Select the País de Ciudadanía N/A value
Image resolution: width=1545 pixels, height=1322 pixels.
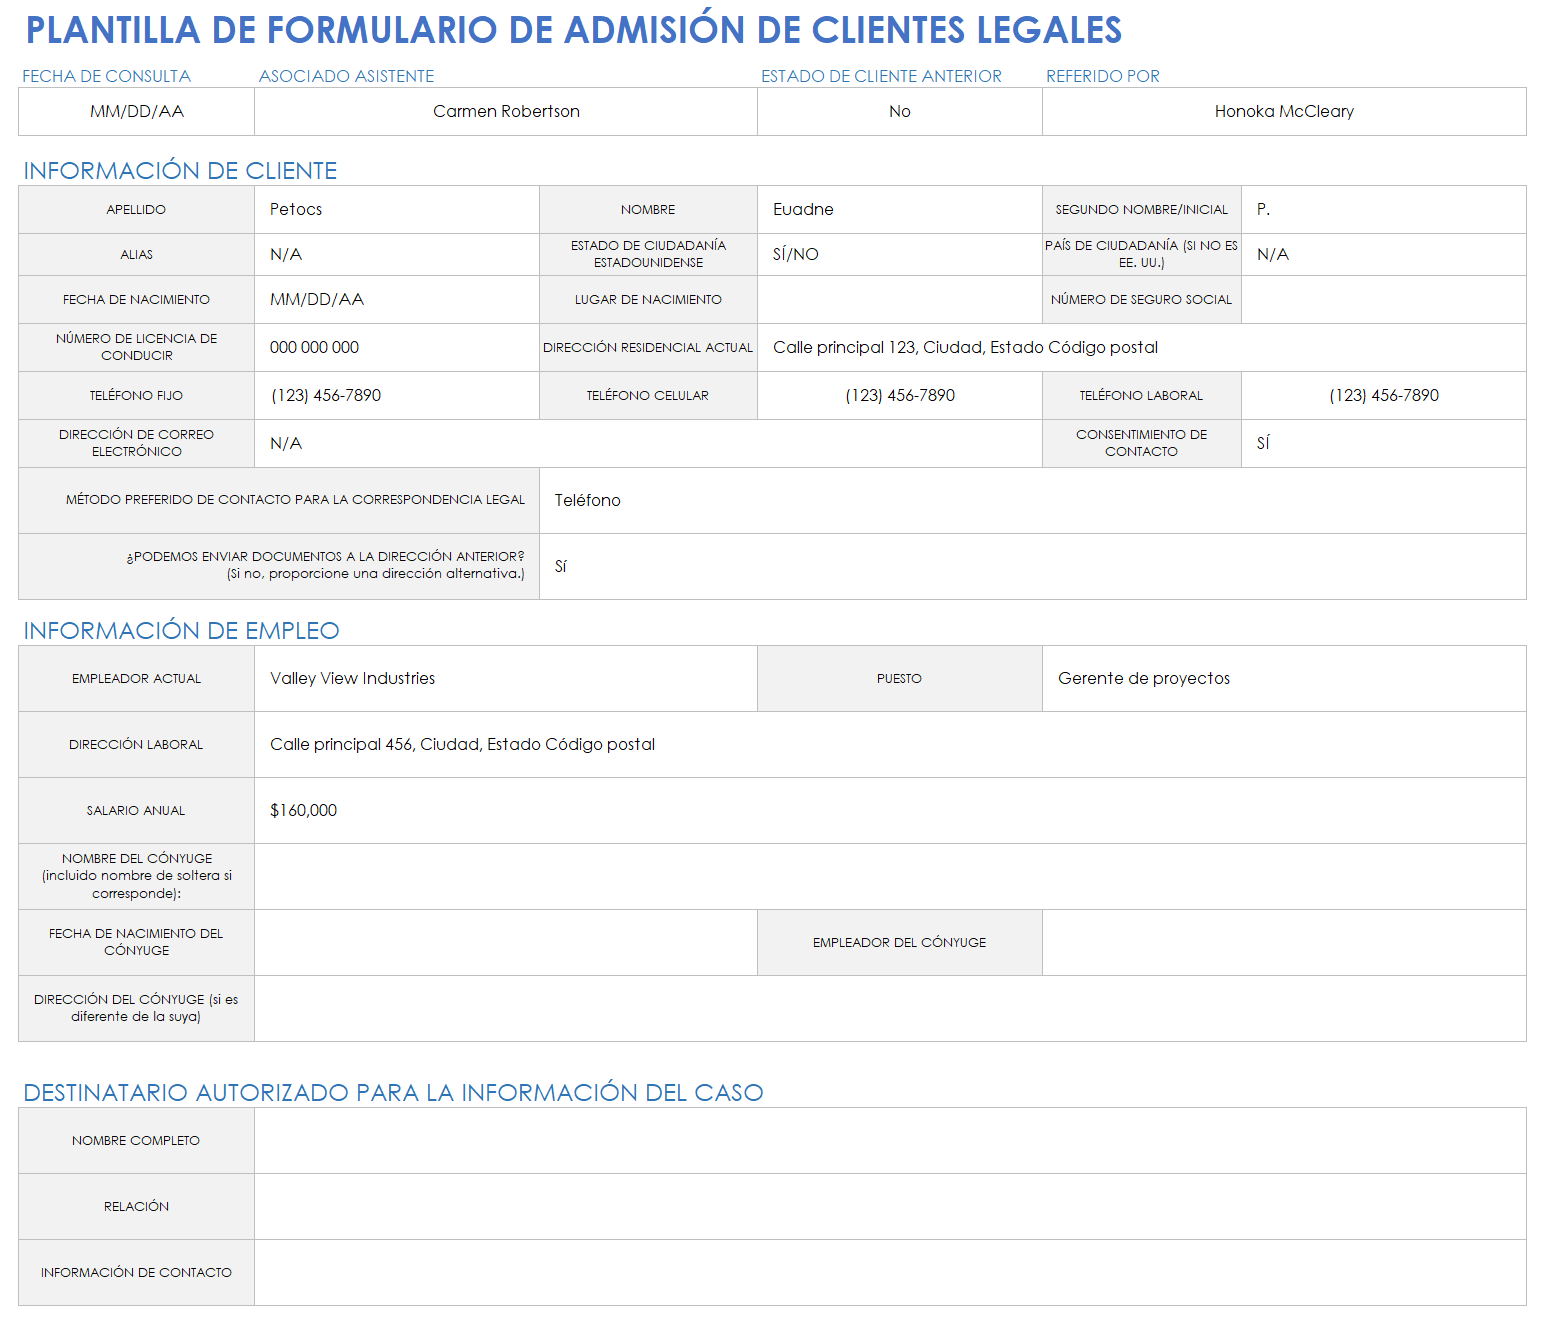click(x=1383, y=254)
